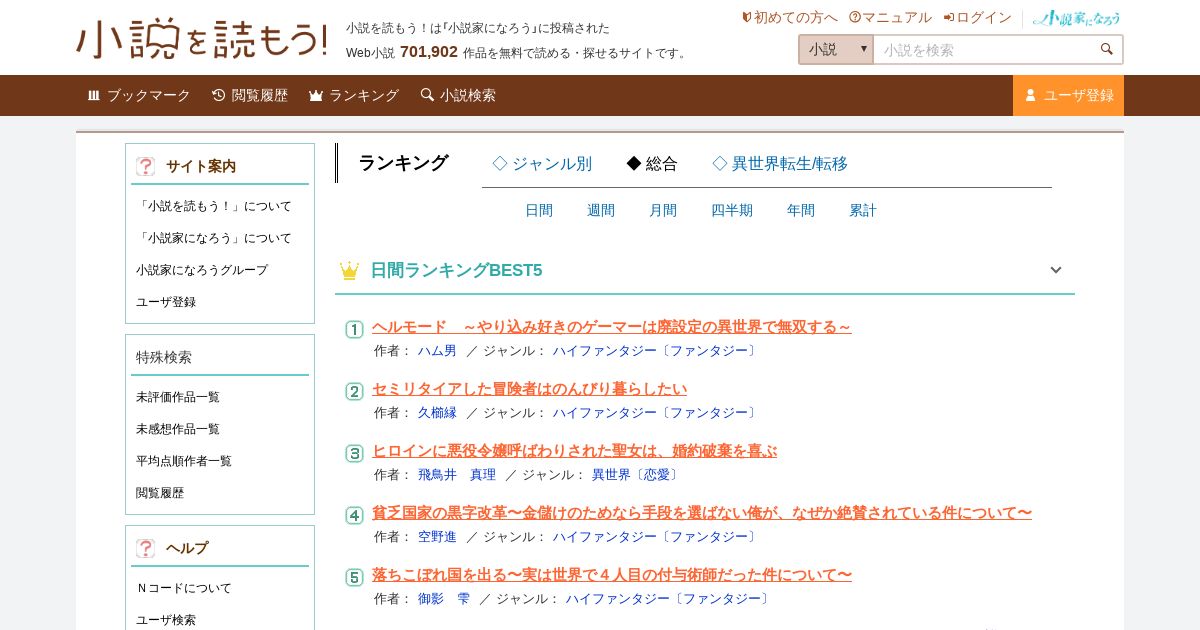Switch to the ジャンル別 ranking tab
The height and width of the screenshot is (630, 1200).
click(x=542, y=164)
